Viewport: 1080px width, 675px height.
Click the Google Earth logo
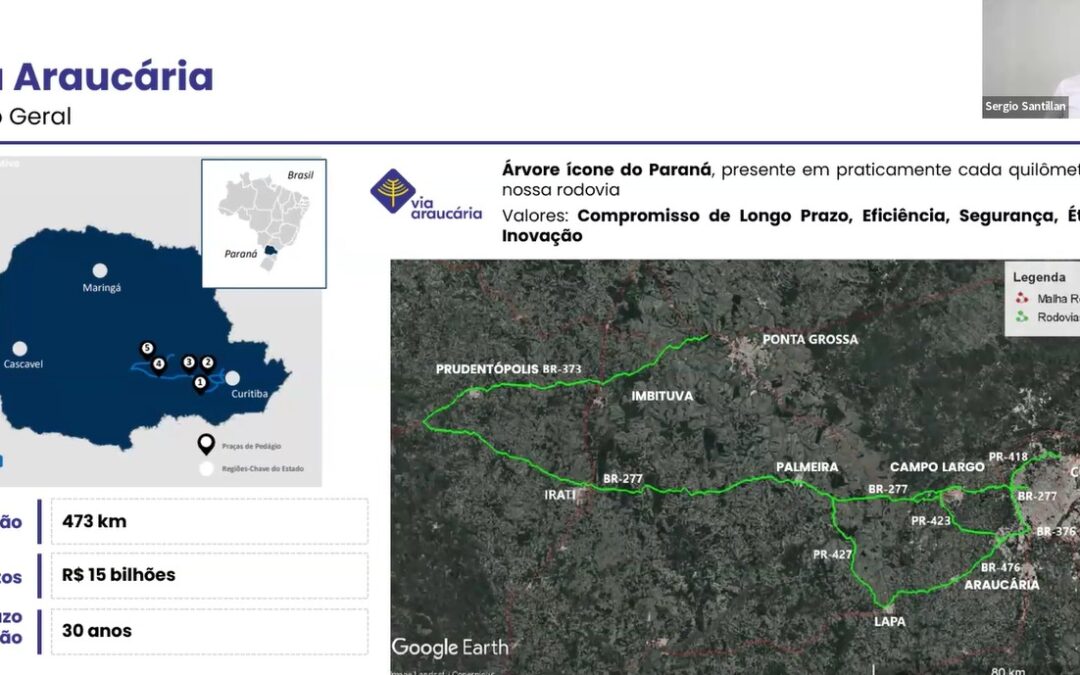pos(451,647)
